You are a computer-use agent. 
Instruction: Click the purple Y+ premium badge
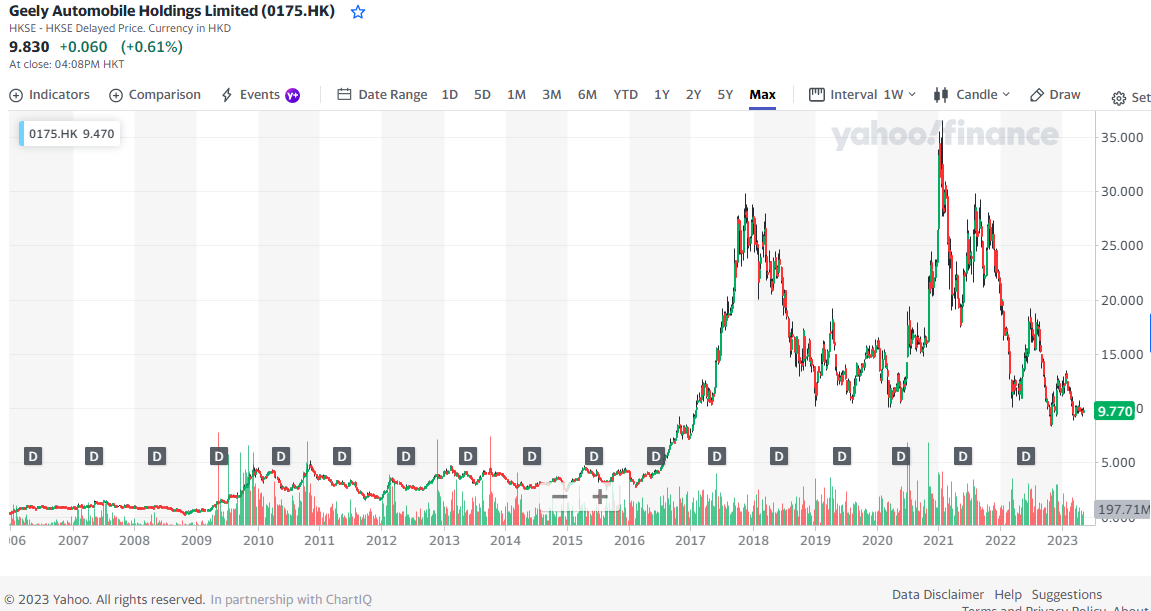click(292, 95)
